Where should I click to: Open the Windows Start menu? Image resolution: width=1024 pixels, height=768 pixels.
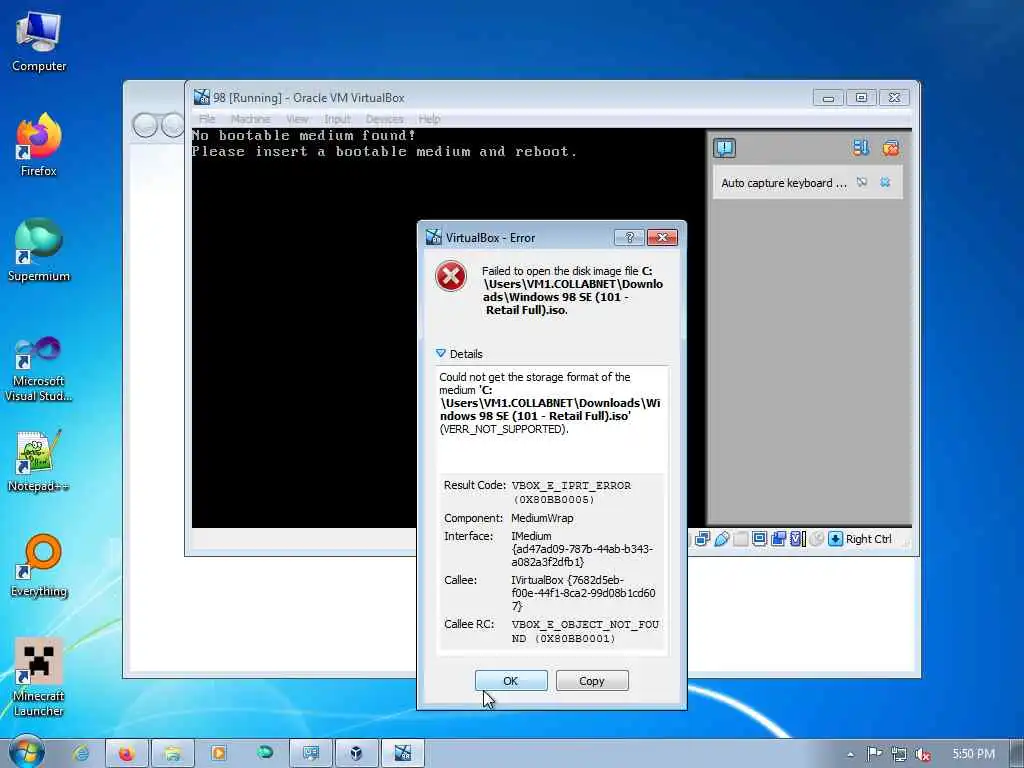coord(27,753)
